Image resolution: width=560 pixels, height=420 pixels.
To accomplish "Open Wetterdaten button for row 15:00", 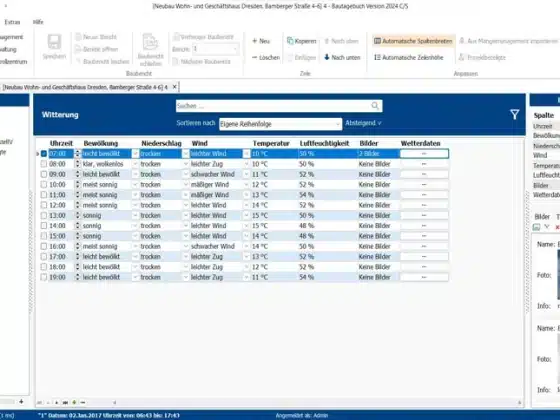I will point(424,236).
